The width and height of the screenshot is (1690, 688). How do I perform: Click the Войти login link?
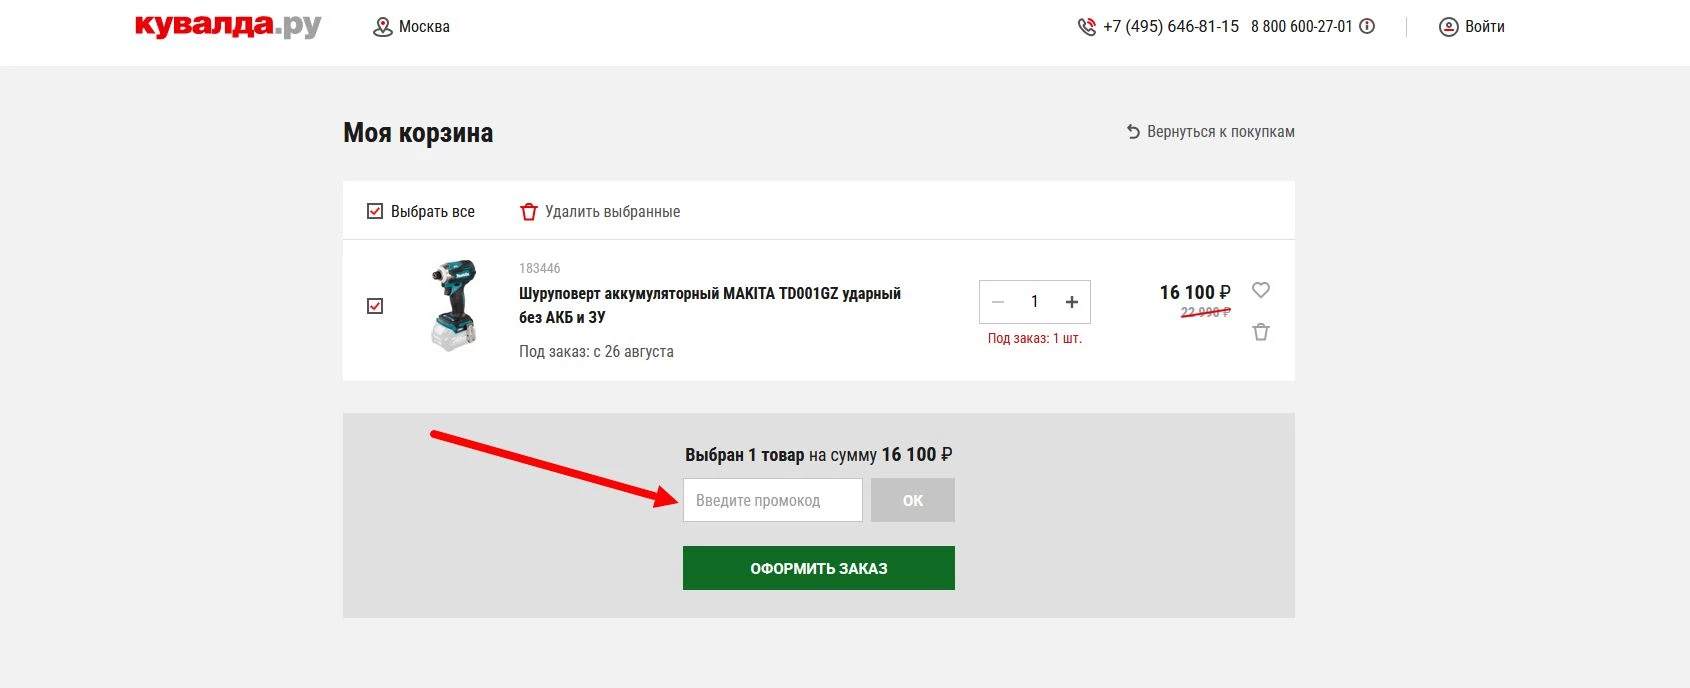click(x=1484, y=27)
